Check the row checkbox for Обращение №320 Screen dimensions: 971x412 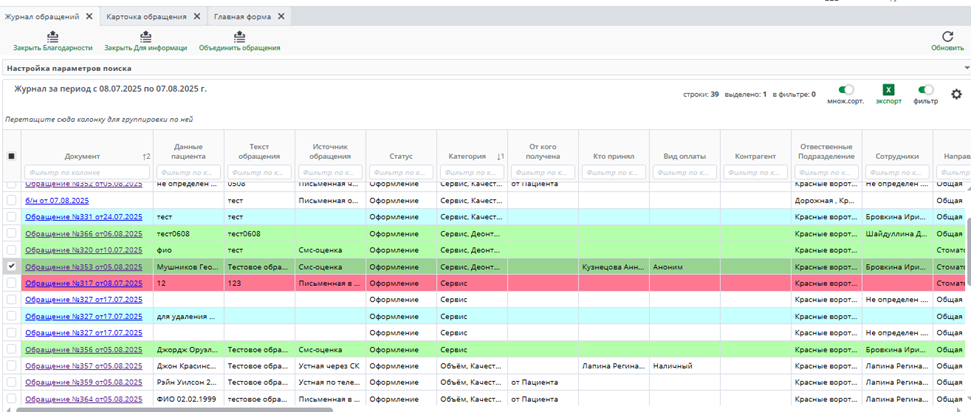11,250
